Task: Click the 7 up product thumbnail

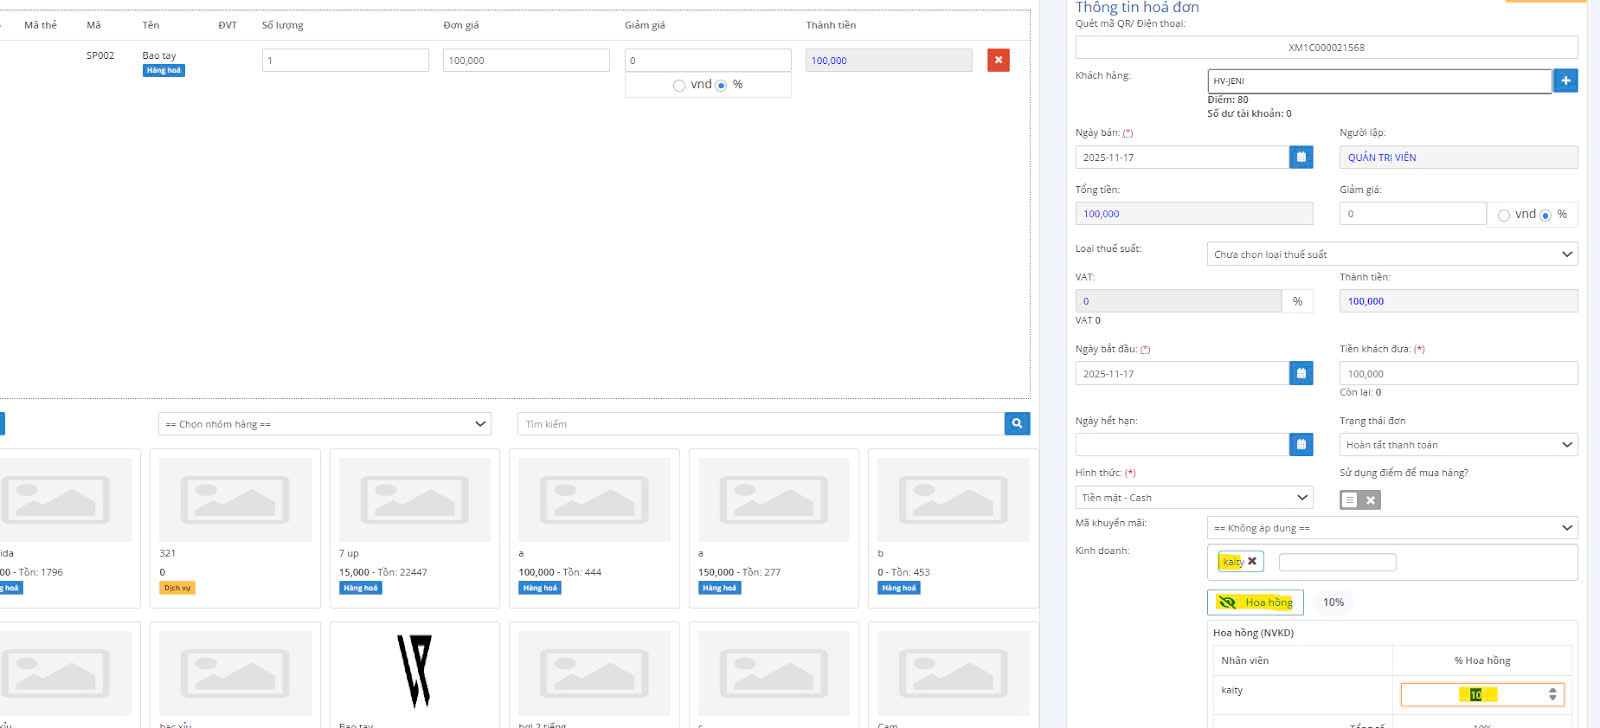Action: 414,499
